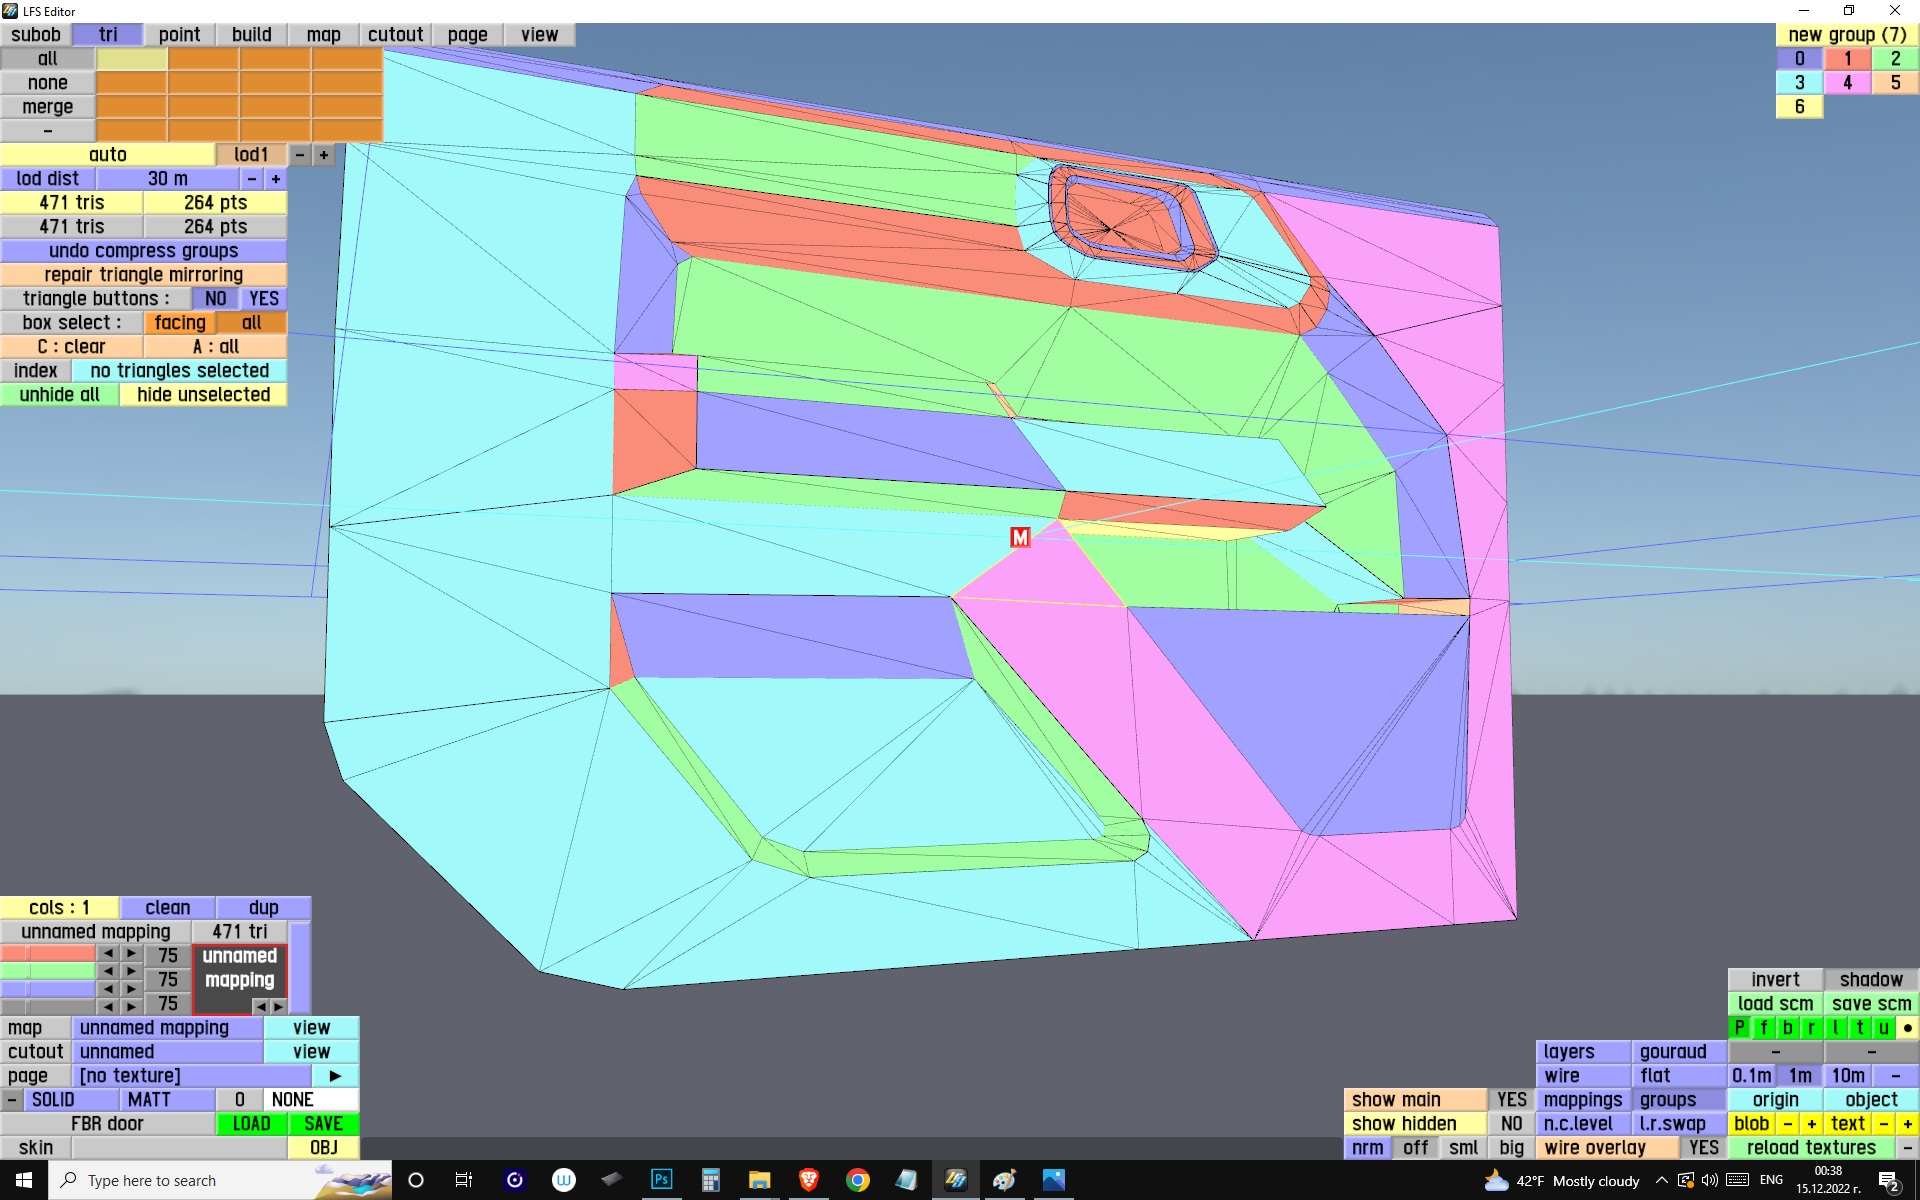Viewport: 1920px width, 1200px height.
Task: Click the green SAVE button
Action: pyautogui.click(x=323, y=1123)
